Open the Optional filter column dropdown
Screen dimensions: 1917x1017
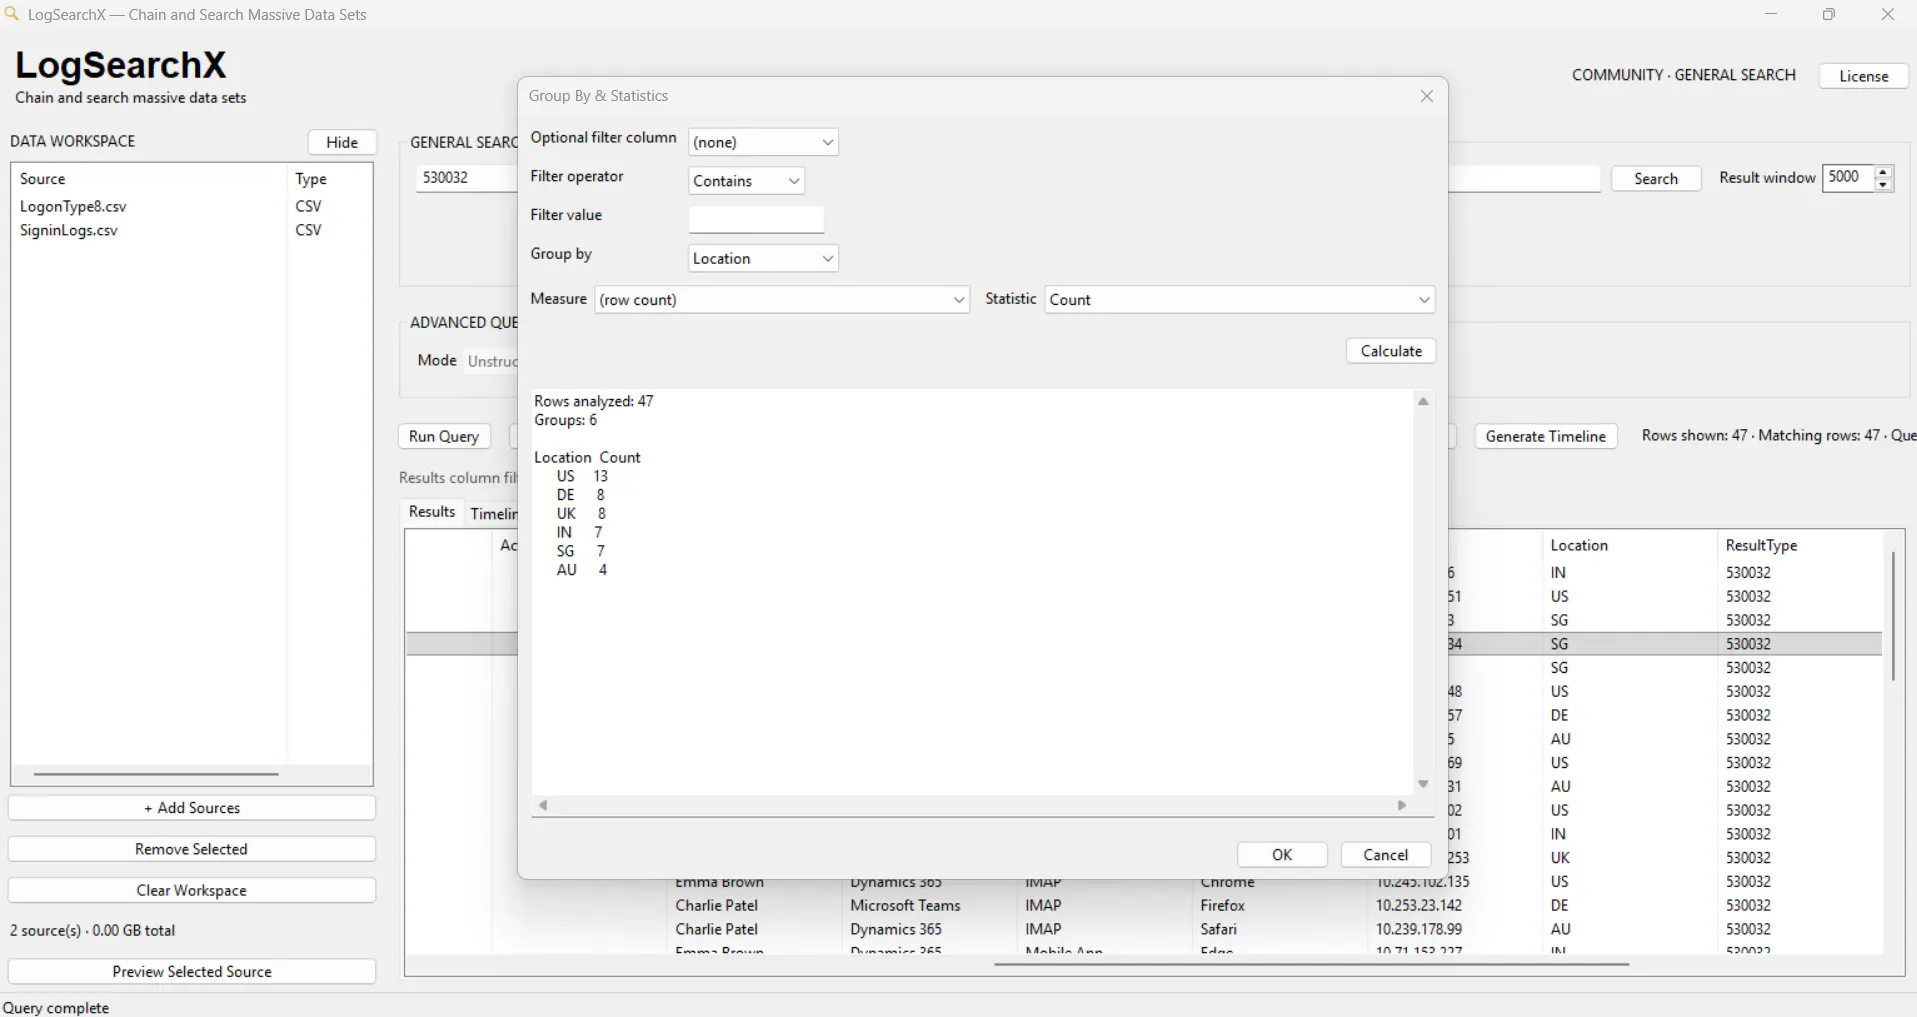(x=763, y=142)
